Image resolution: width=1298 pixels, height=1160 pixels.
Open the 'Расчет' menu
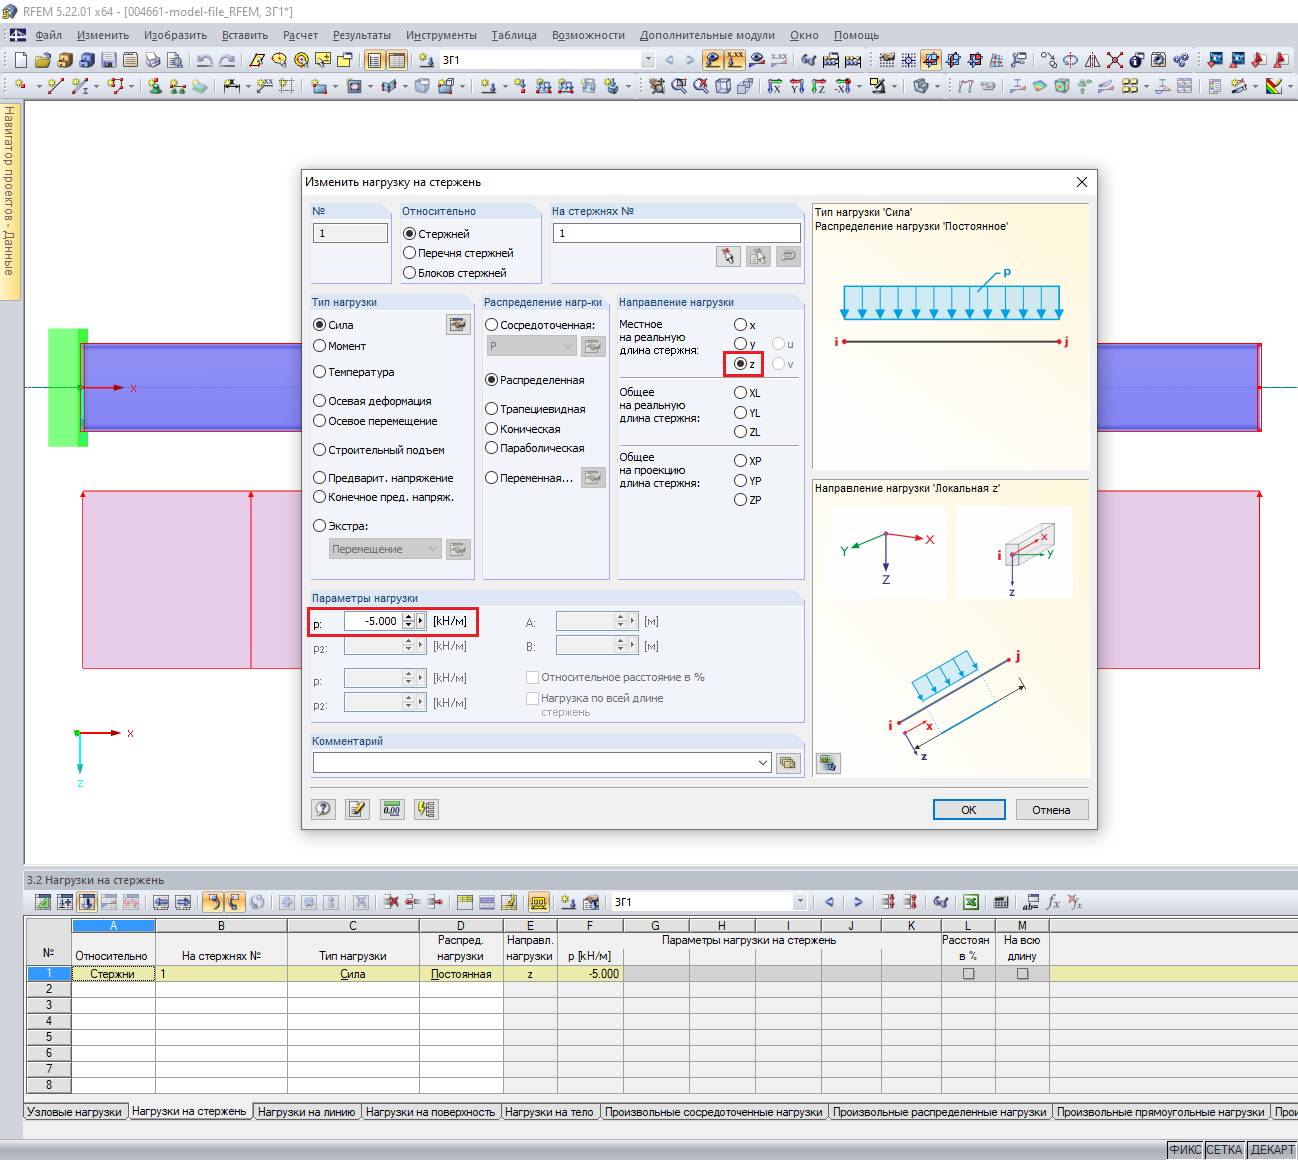(x=300, y=35)
